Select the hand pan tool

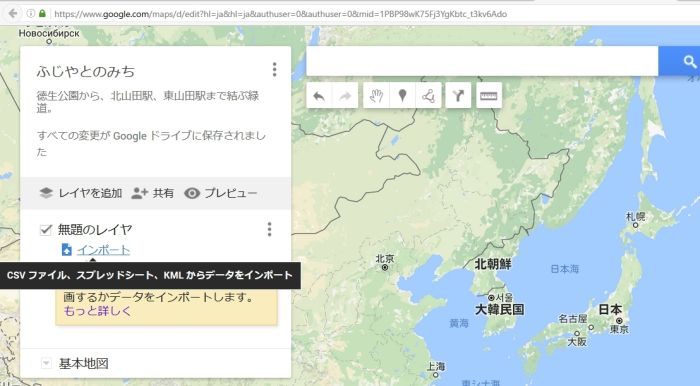click(x=376, y=95)
